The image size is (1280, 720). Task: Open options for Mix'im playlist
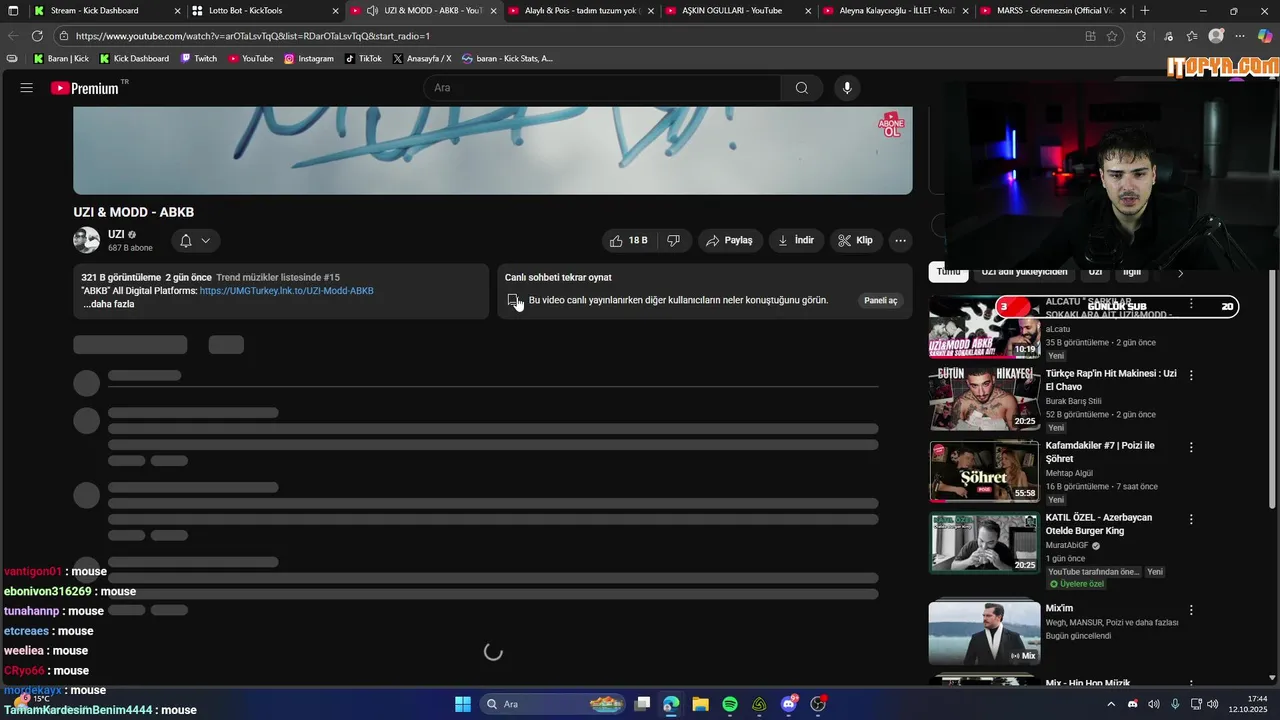pos(1191,609)
